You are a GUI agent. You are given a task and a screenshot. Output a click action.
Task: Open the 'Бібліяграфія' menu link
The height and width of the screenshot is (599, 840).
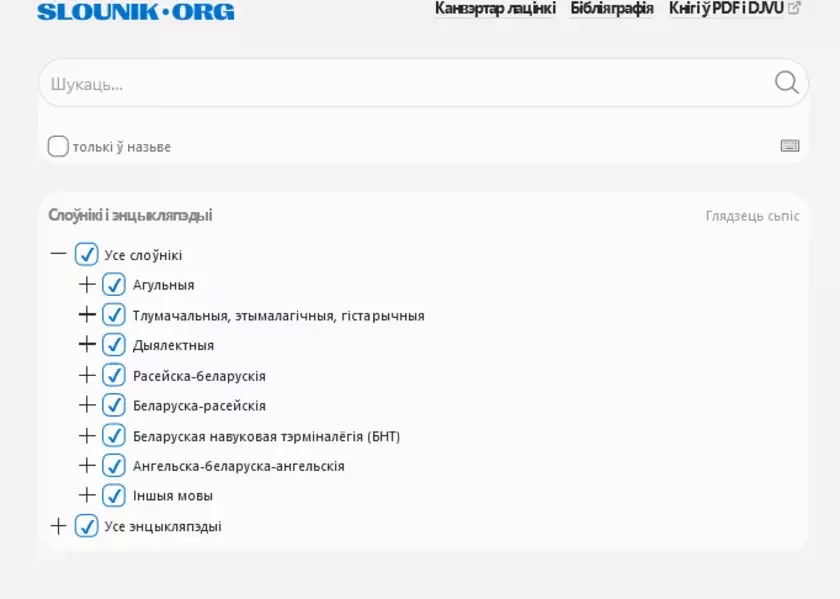[611, 9]
